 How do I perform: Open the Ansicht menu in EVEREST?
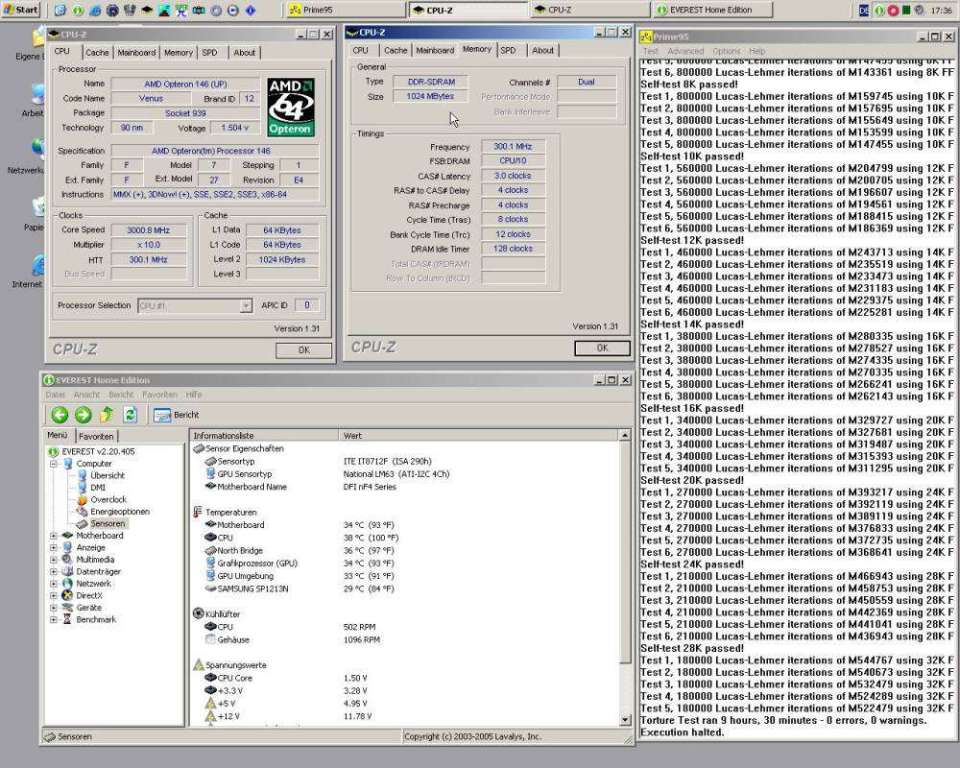click(x=86, y=395)
